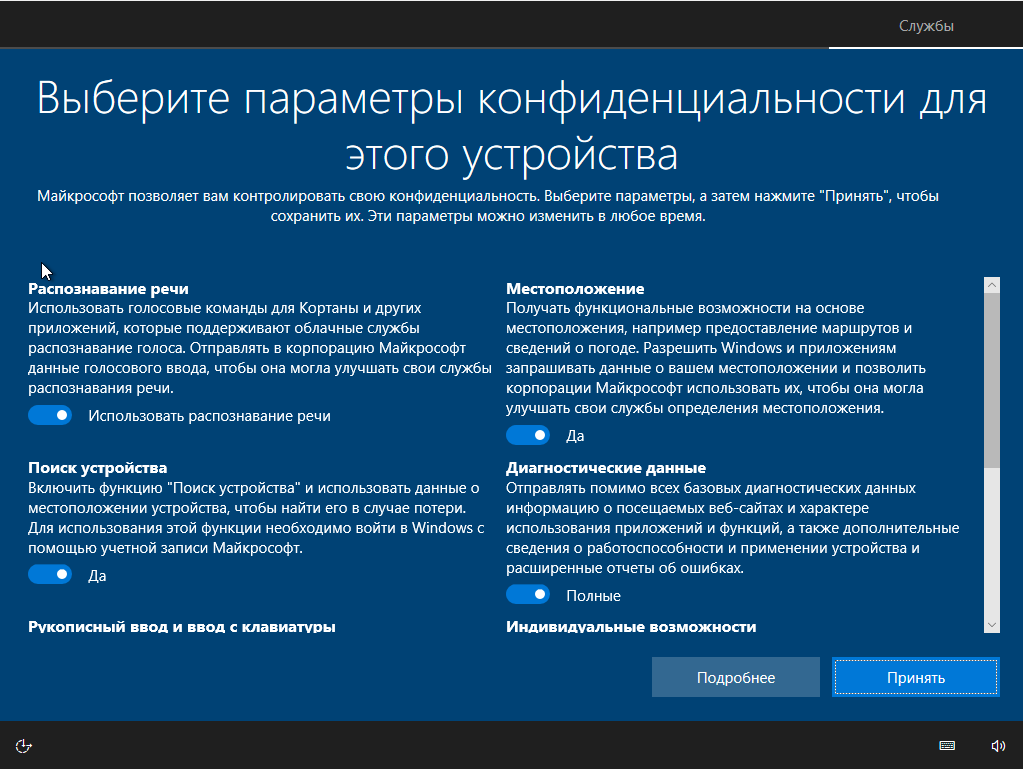Switch off the full diagnostic data toggle
The height and width of the screenshot is (769, 1023).
point(528,593)
